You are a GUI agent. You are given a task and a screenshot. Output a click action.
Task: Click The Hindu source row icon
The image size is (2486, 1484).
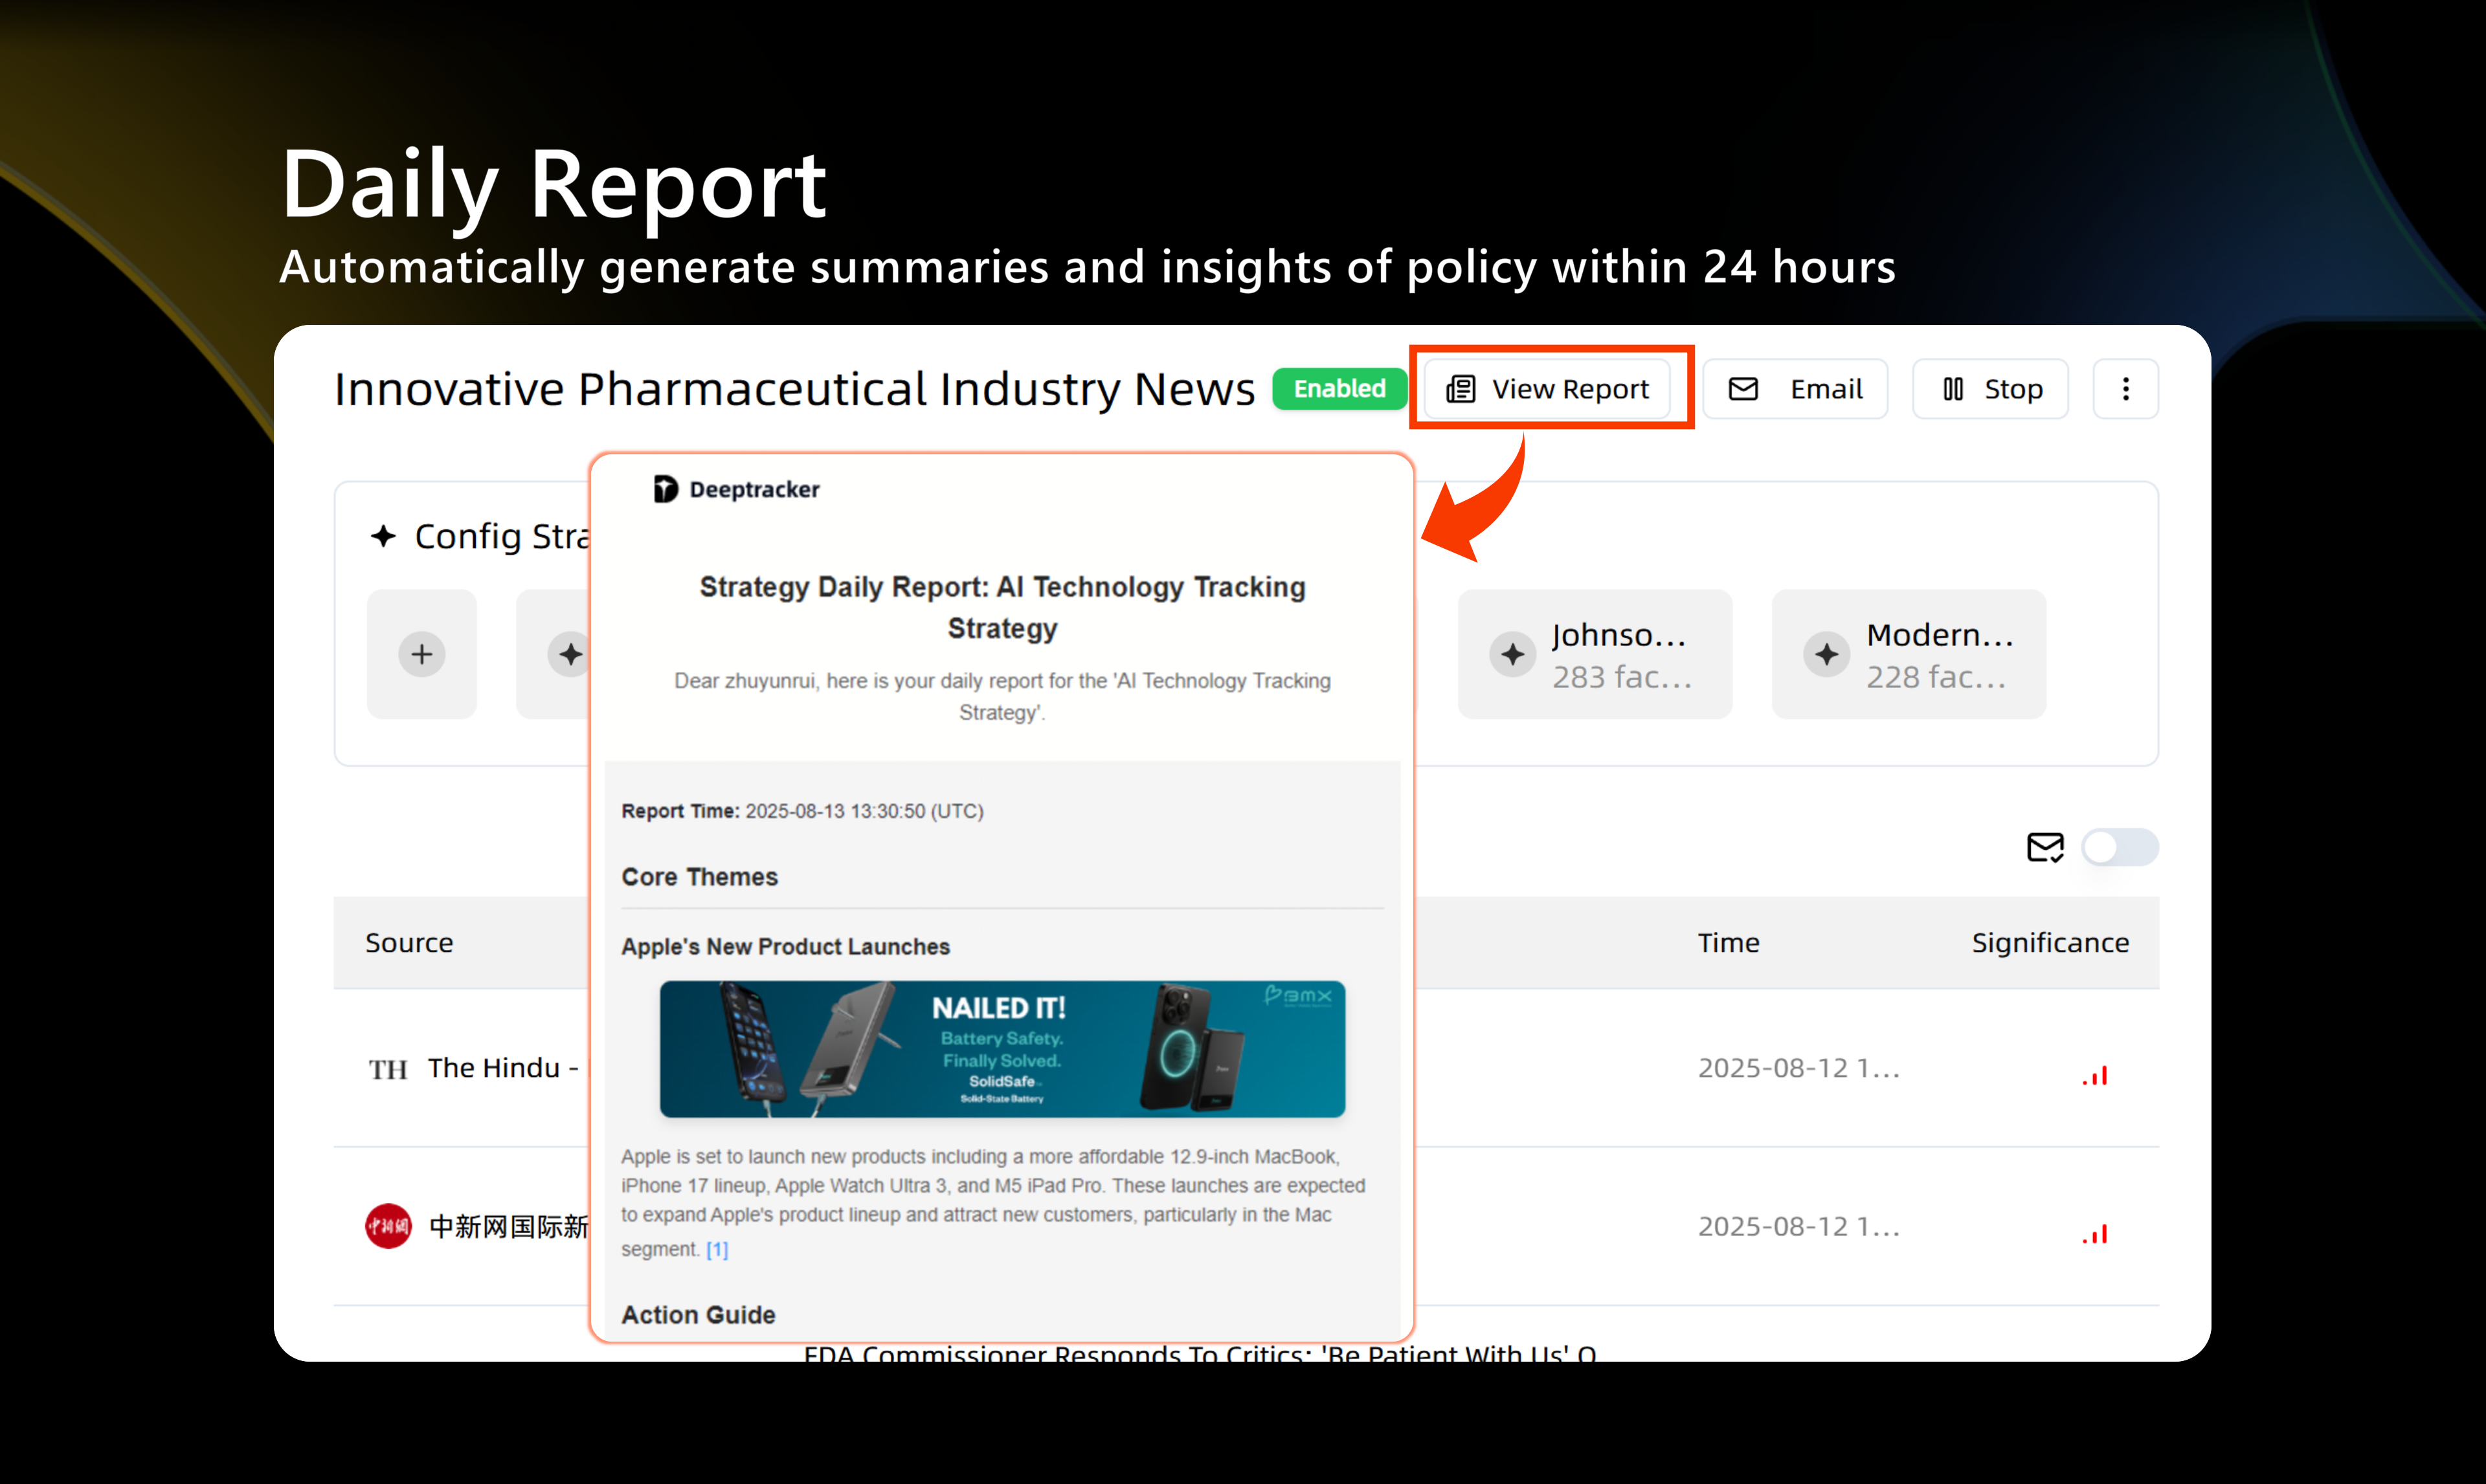pyautogui.click(x=388, y=1069)
